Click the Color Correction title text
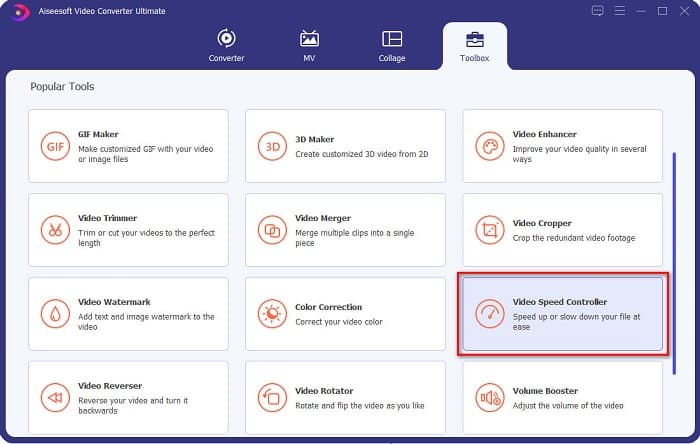Screen dimensions: 700x444 click(x=329, y=307)
